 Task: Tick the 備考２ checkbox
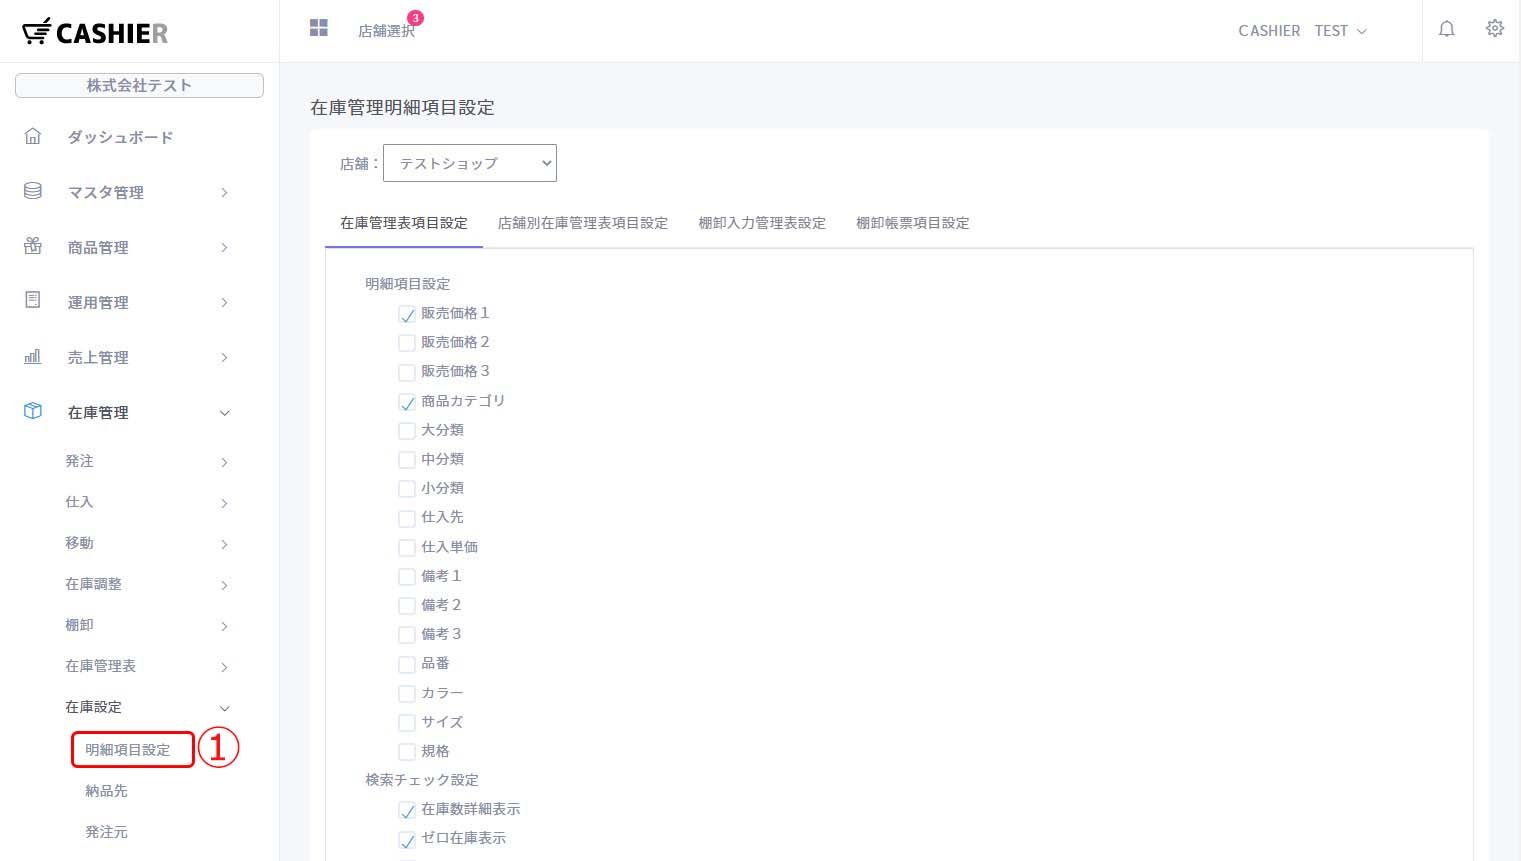(407, 606)
